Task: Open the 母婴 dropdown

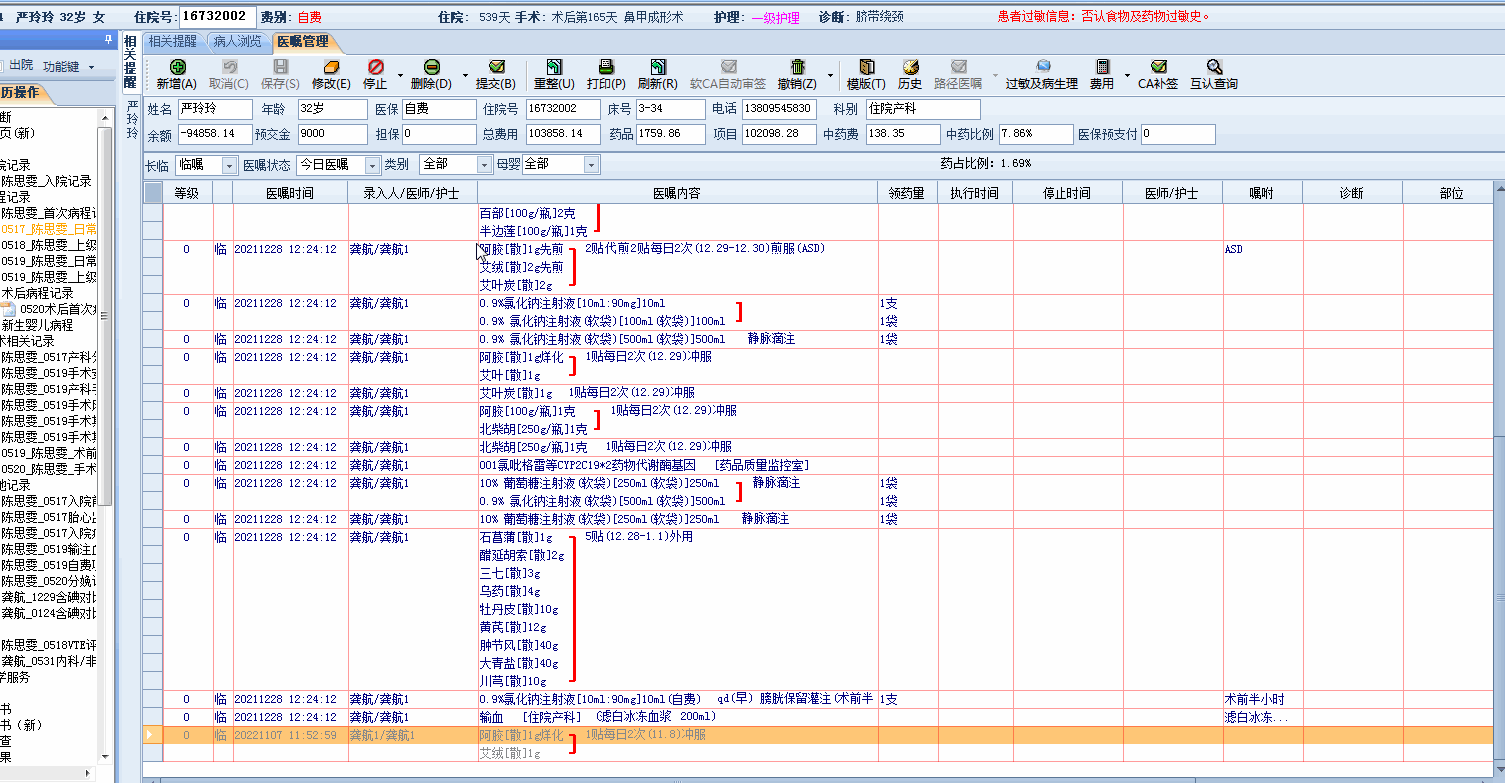Action: [560, 165]
